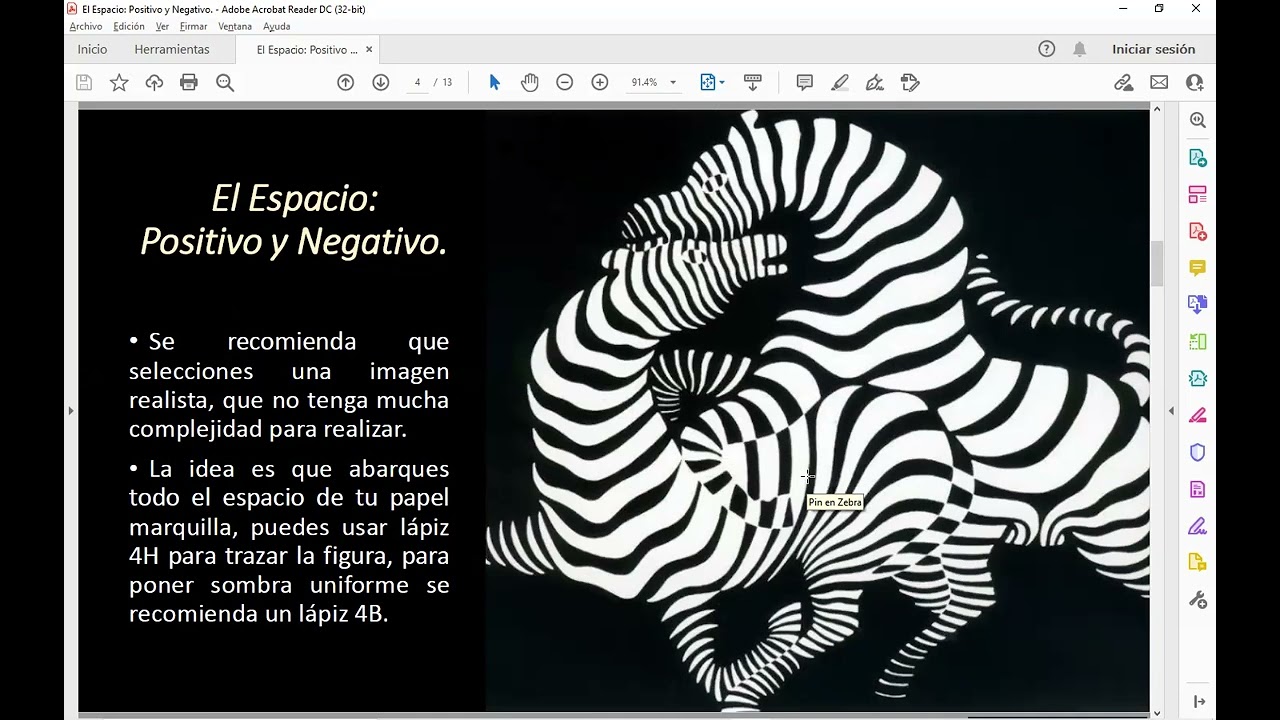Open Fill and Sign tool in sidebar
Image resolution: width=1280 pixels, height=720 pixels.
[1197, 526]
